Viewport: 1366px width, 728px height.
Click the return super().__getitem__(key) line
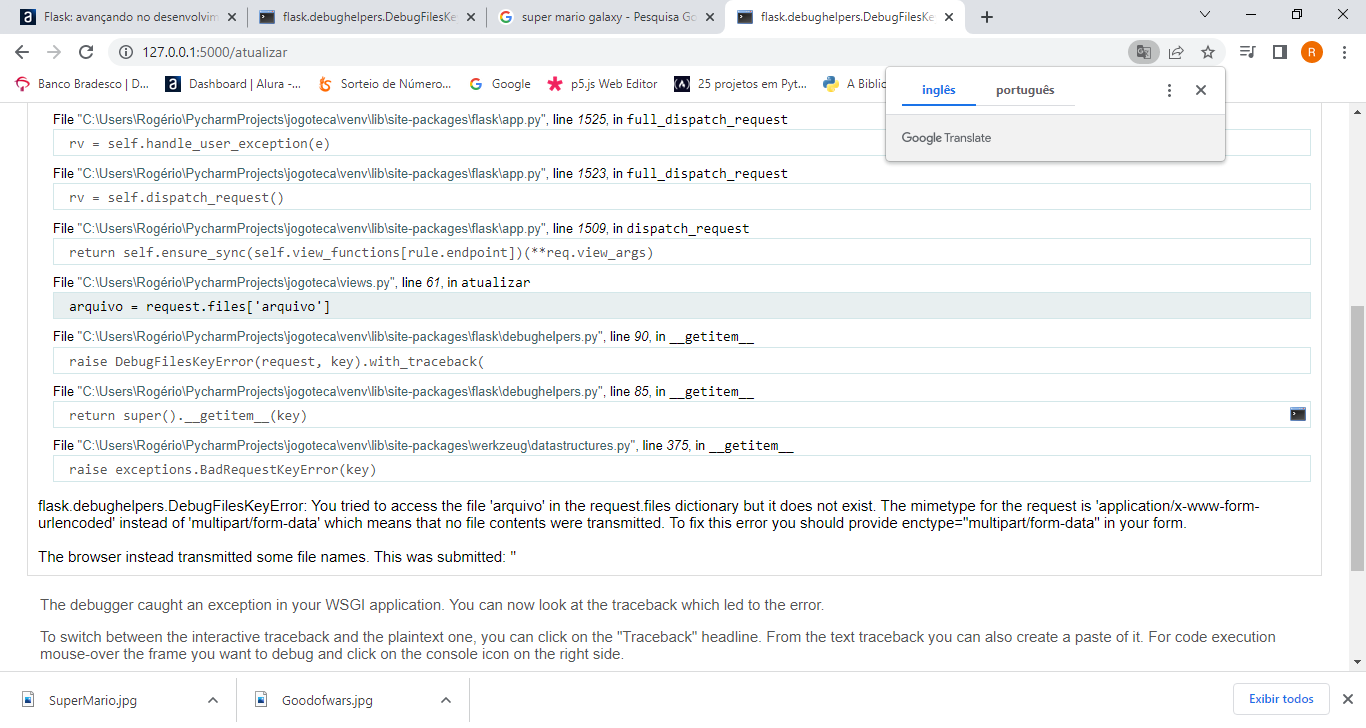[x=682, y=415]
